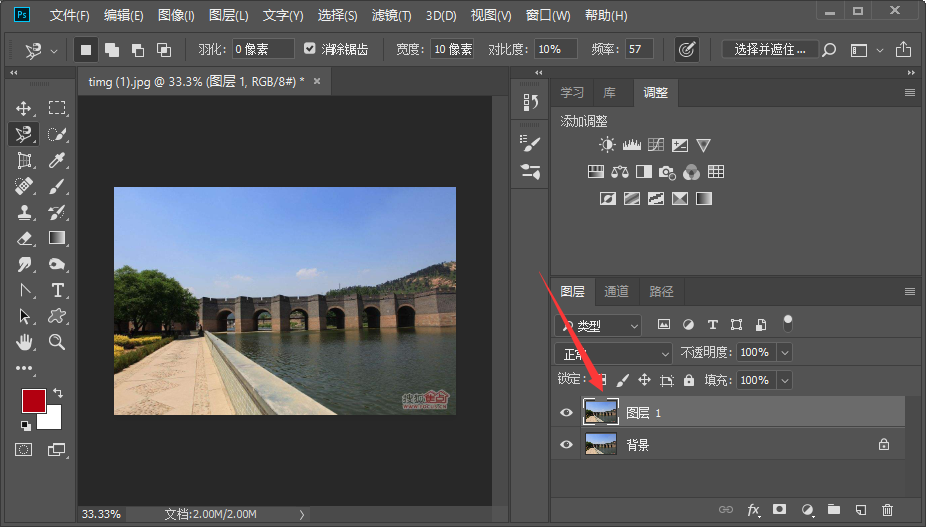The height and width of the screenshot is (527, 926).
Task: Click the red foreground color swatch
Action: click(34, 401)
